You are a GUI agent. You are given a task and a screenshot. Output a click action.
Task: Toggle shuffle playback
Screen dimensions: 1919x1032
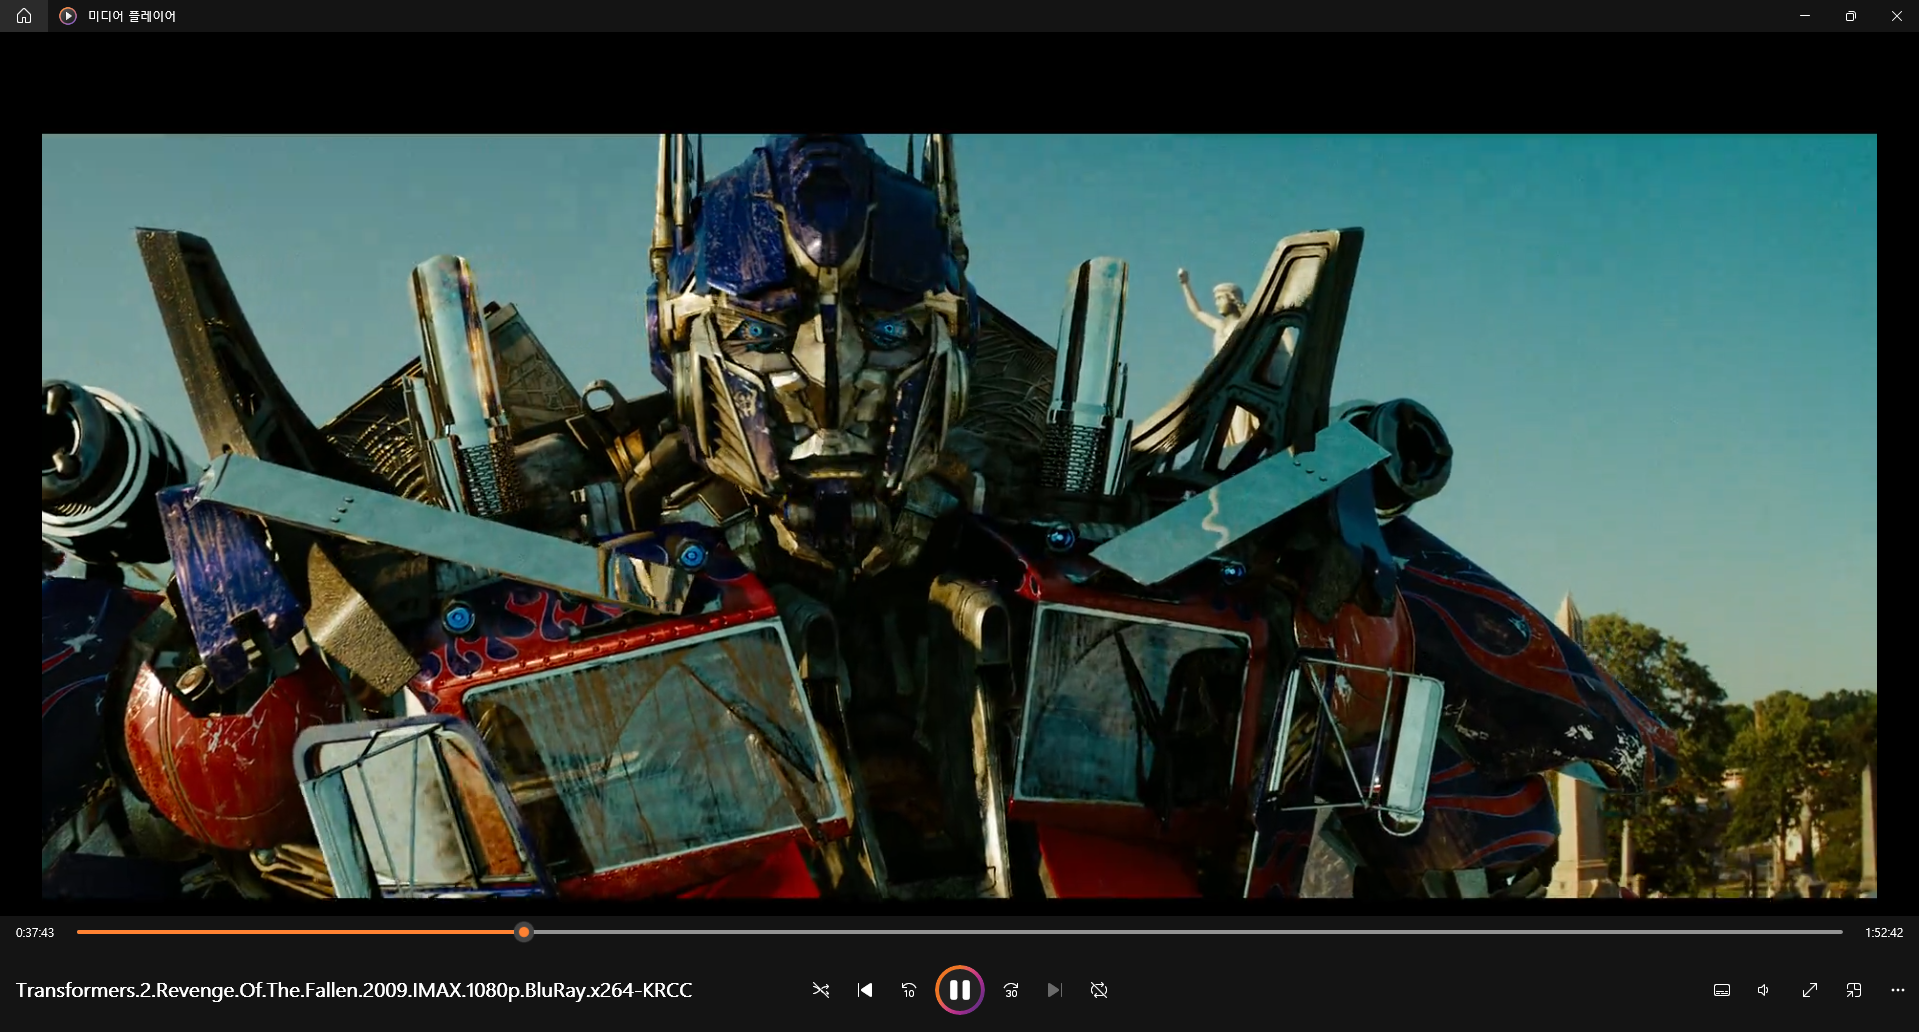(821, 990)
